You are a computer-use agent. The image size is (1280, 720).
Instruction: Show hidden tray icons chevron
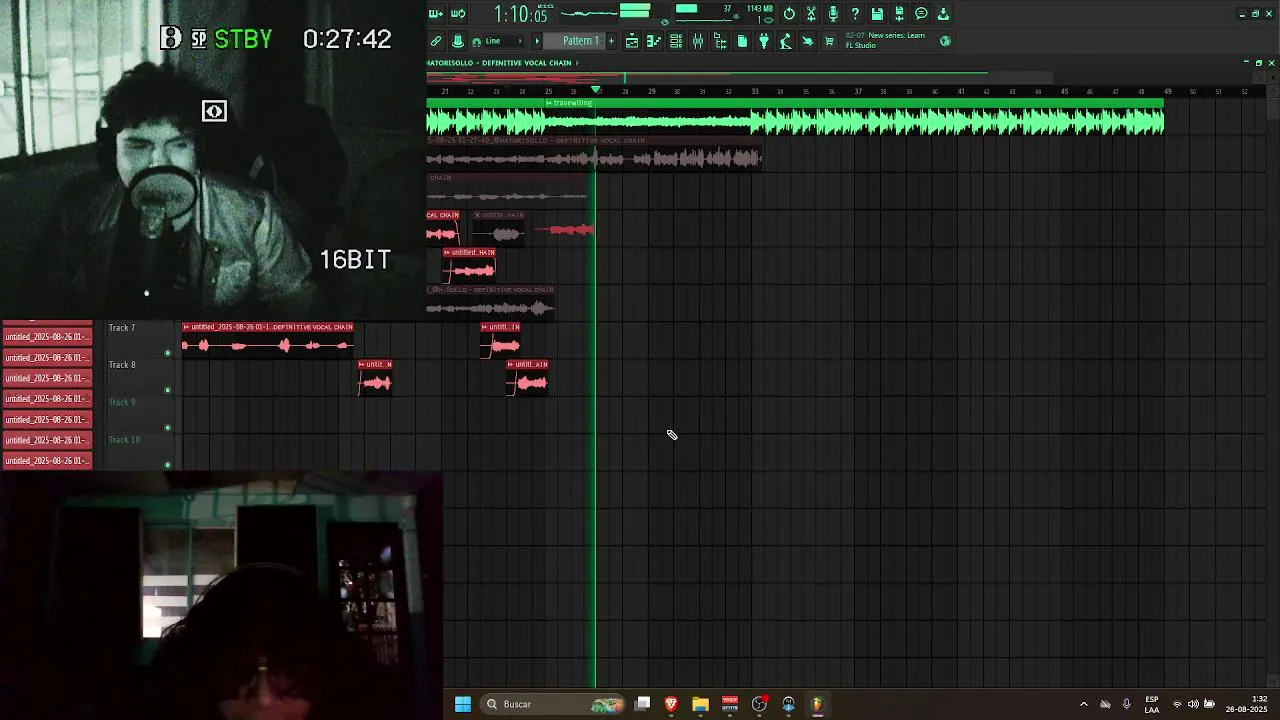coord(1083,704)
